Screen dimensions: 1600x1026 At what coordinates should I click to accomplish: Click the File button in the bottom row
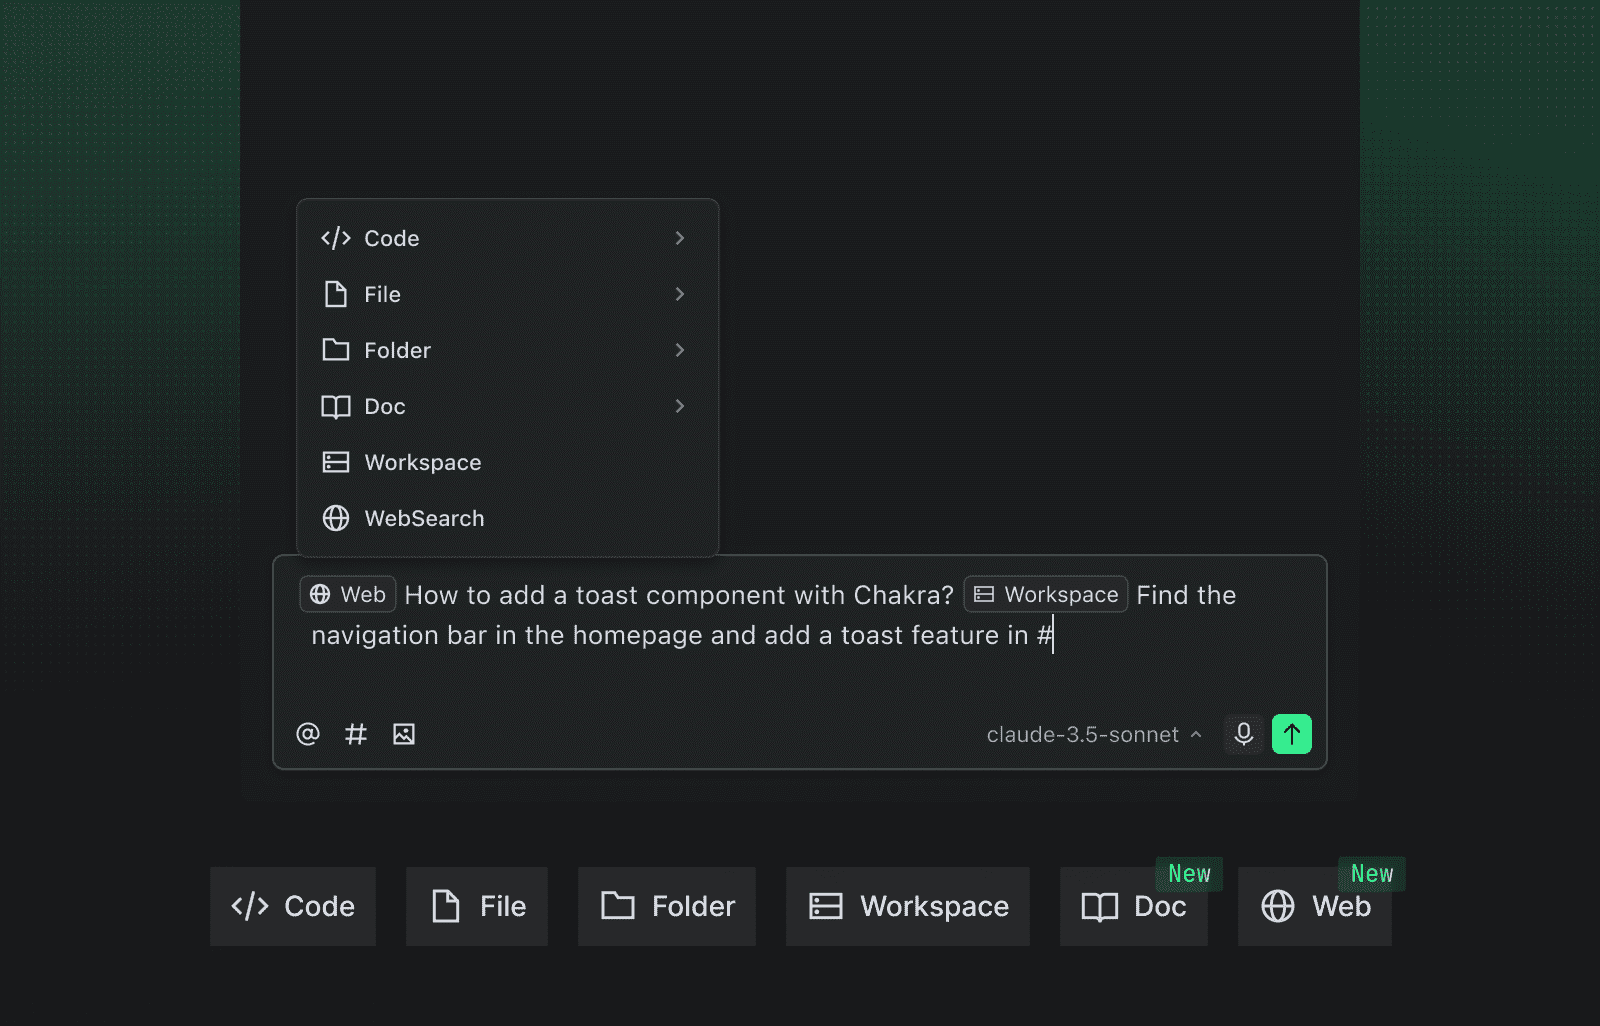[x=477, y=906]
